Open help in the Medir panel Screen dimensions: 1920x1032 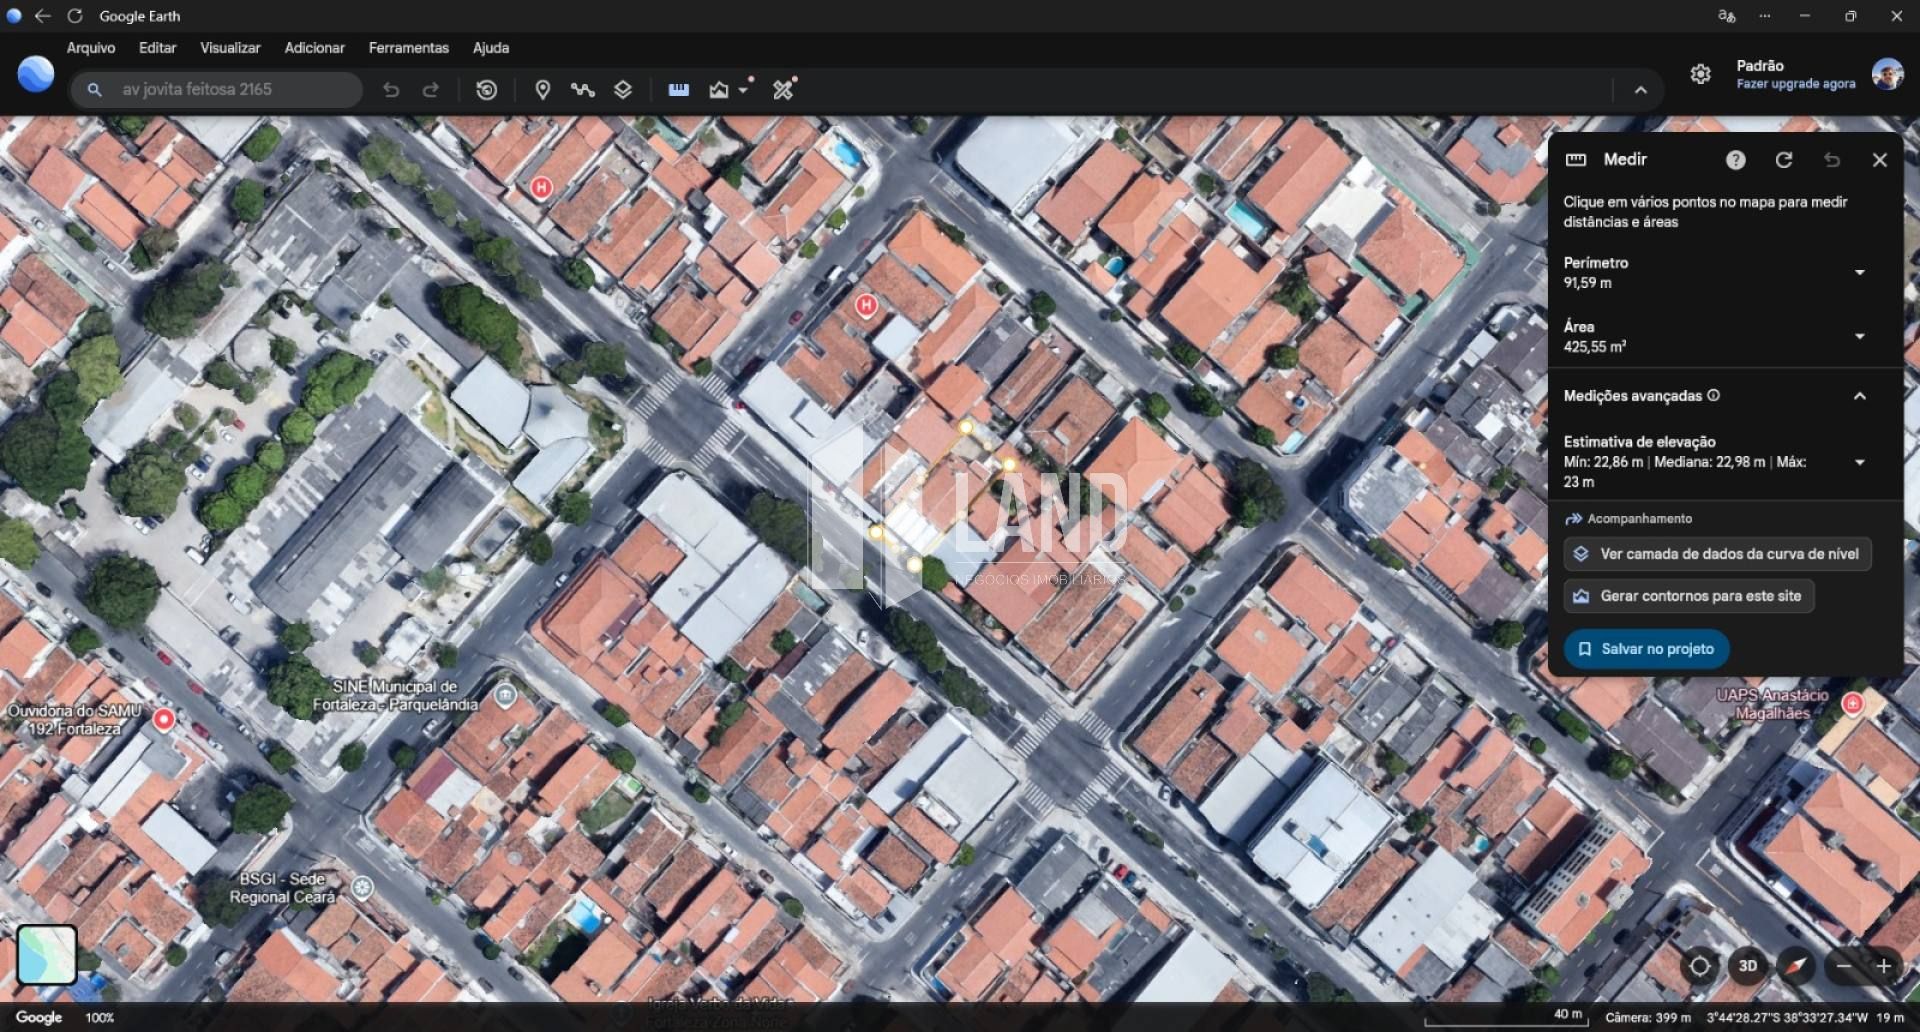tap(1736, 160)
